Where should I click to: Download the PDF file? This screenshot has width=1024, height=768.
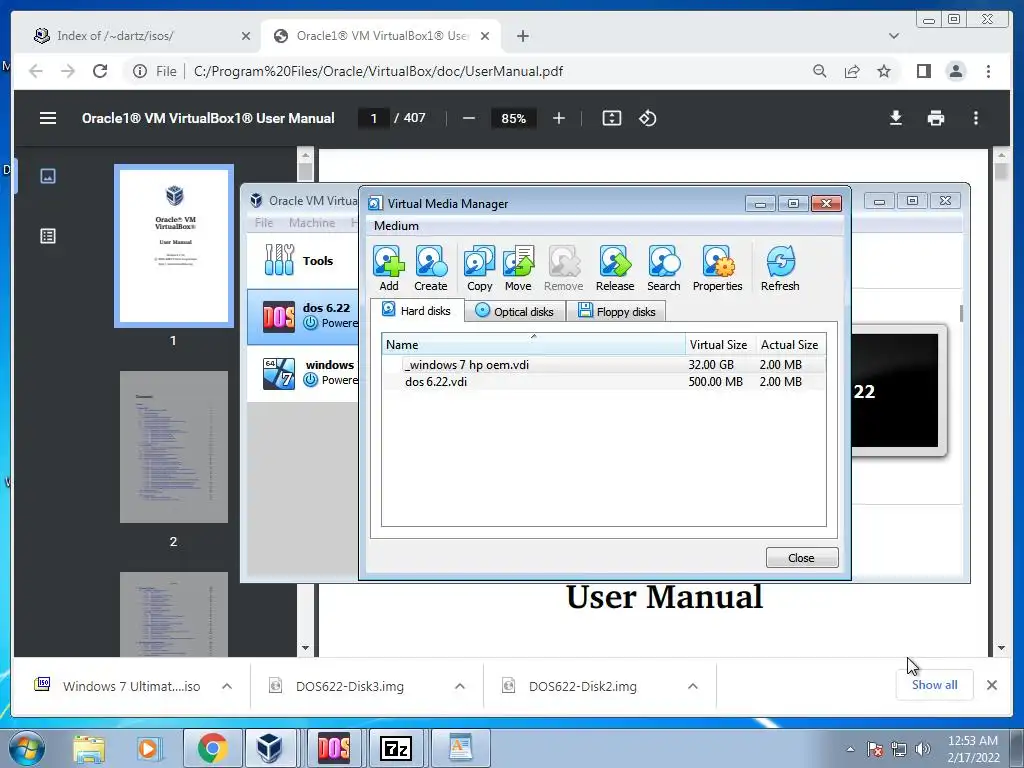896,118
